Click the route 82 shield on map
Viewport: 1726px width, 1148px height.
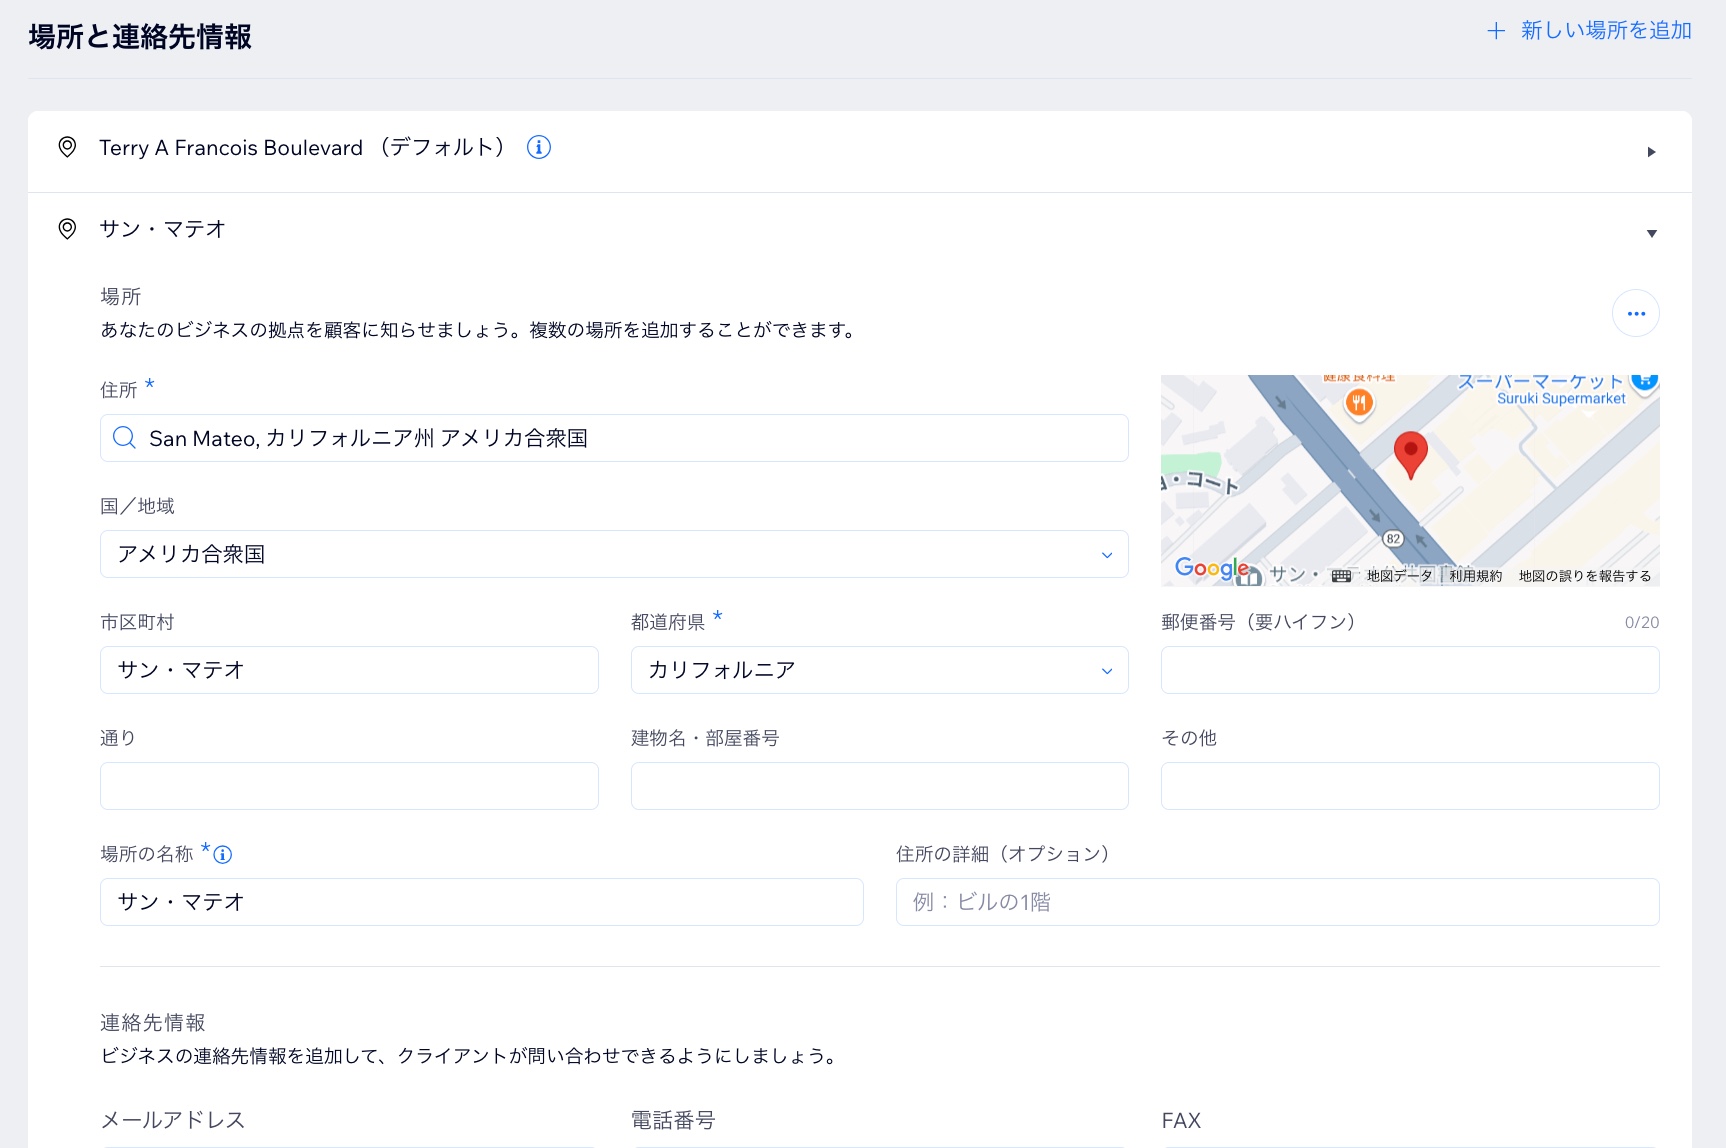click(1393, 538)
